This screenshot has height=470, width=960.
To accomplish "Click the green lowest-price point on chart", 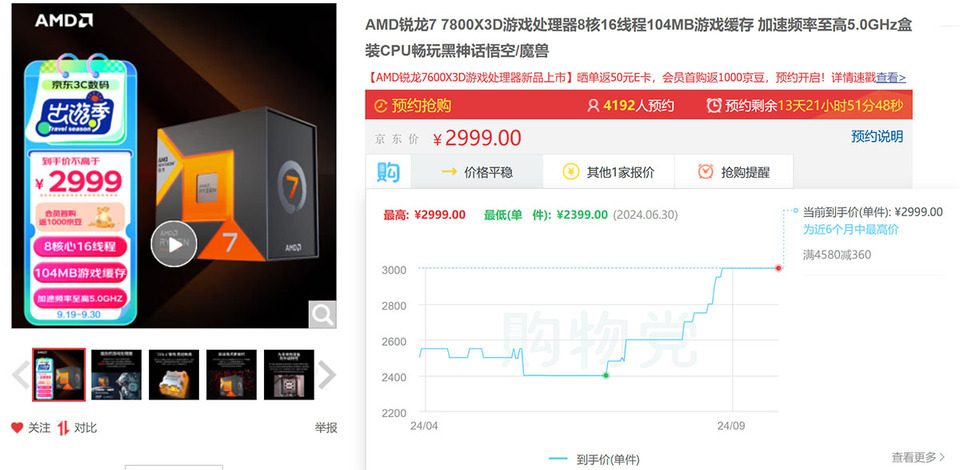I will (606, 375).
